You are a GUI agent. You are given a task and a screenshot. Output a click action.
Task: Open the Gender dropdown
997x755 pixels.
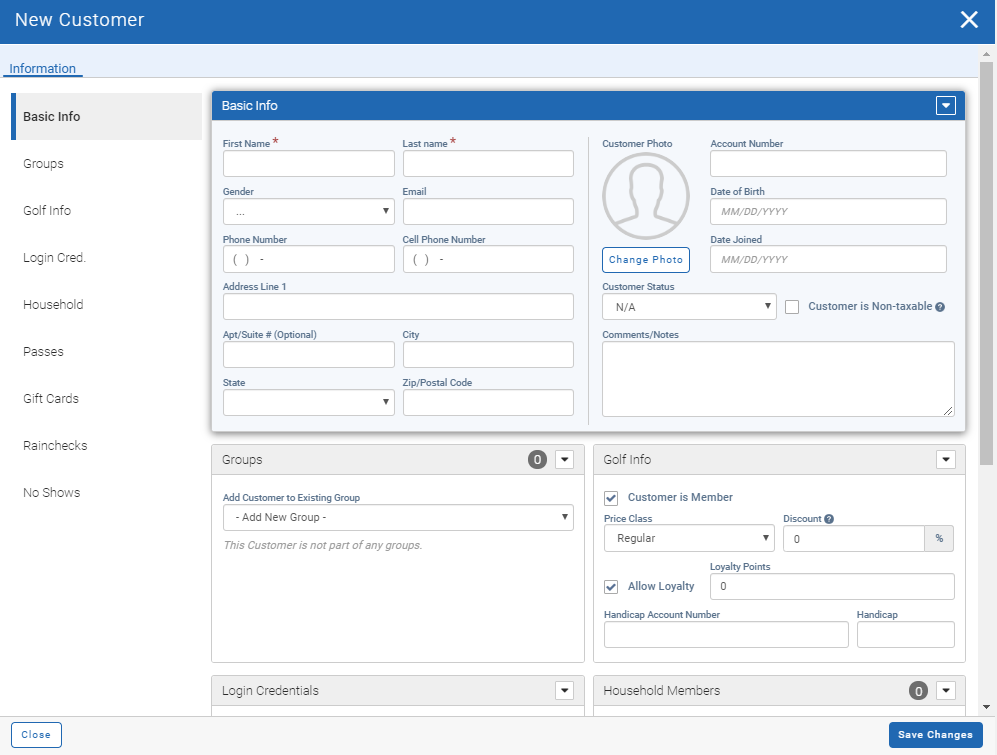pyautogui.click(x=308, y=212)
